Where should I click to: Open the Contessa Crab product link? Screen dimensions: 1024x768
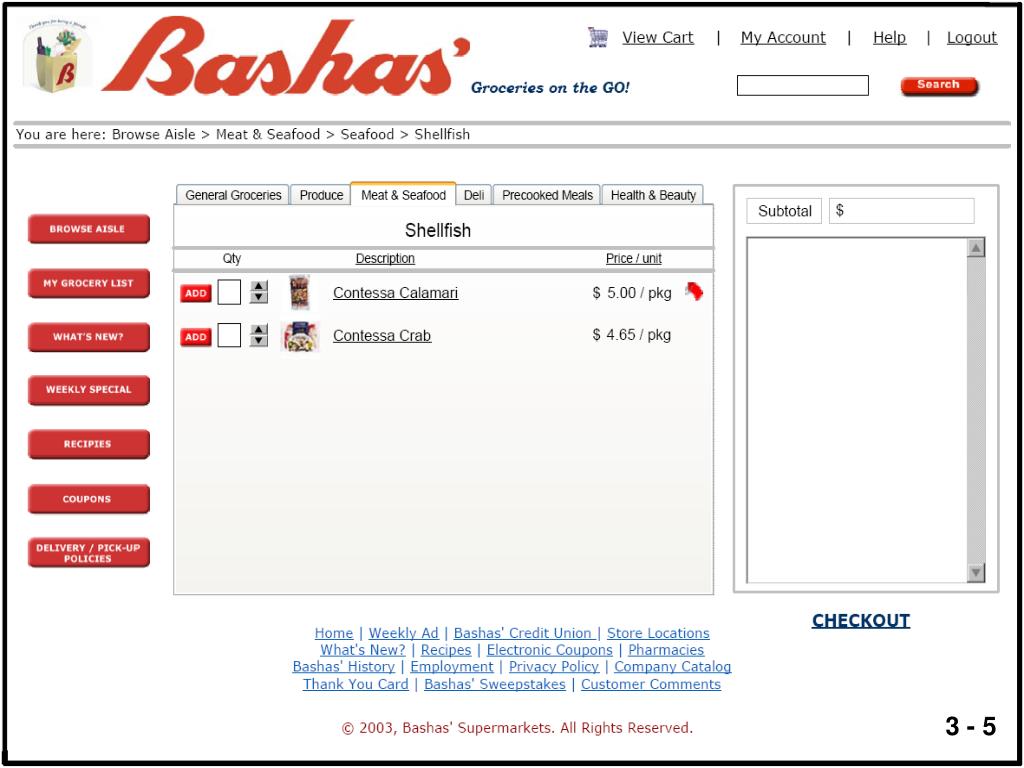tap(382, 336)
